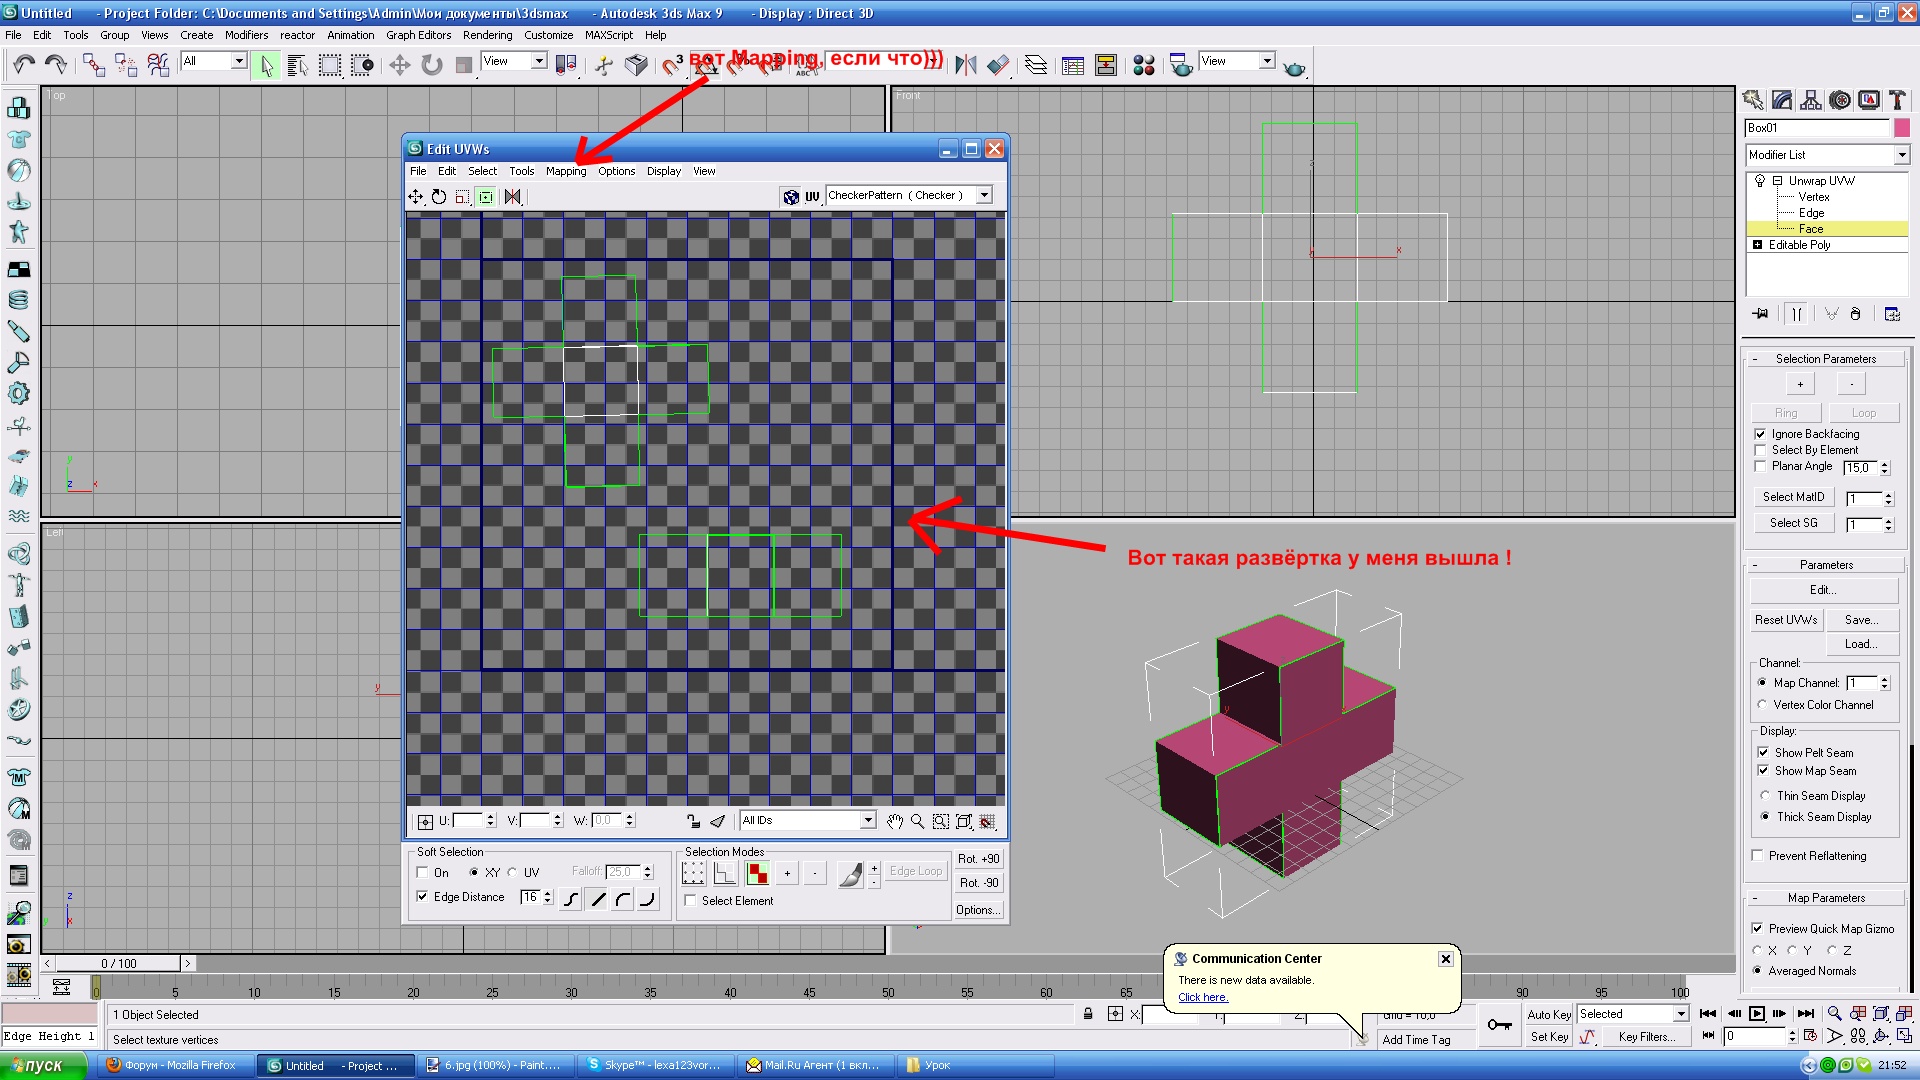The image size is (1920, 1080).
Task: Click the teapot Quick Render icon
Action: point(1294,67)
